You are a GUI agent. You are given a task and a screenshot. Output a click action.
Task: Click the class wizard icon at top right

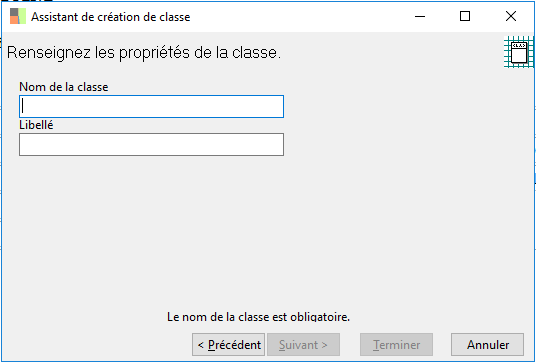point(519,52)
